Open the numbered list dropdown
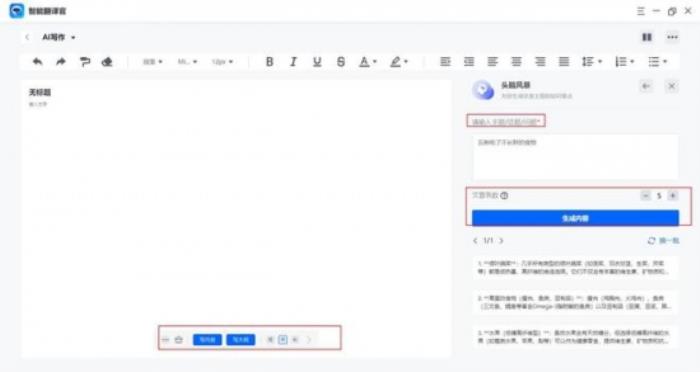The width and height of the screenshot is (700, 372). (x=625, y=62)
